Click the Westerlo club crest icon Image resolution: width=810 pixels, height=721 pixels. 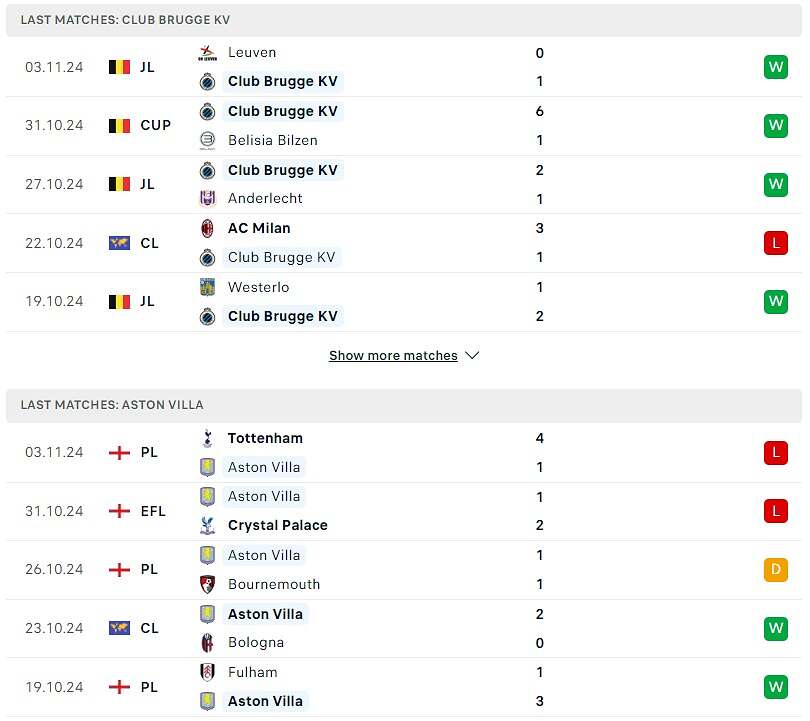207,287
